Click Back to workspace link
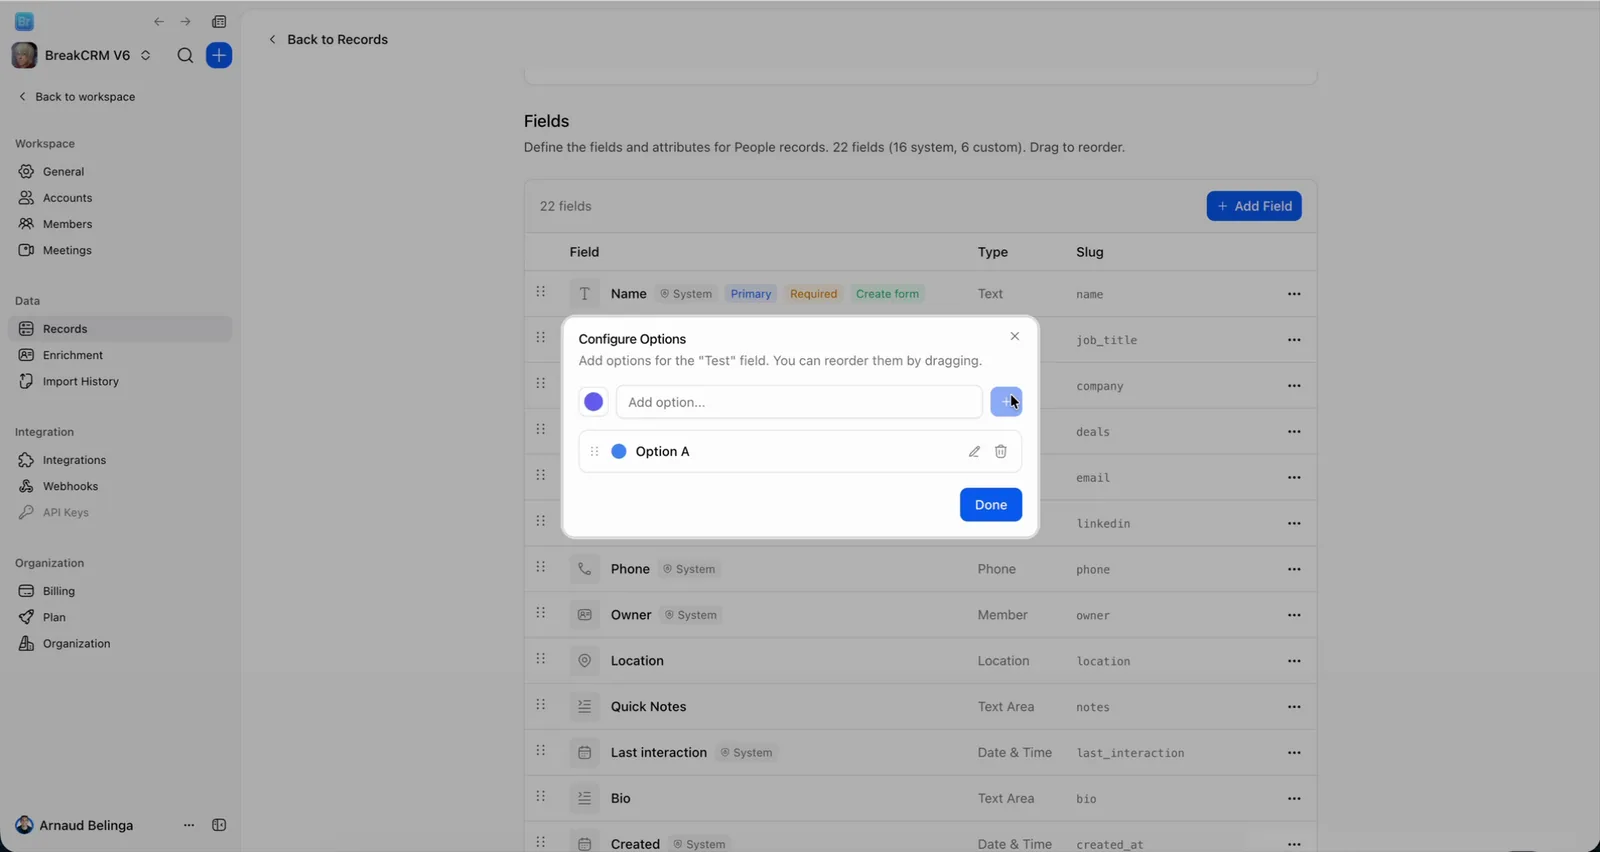 pyautogui.click(x=77, y=97)
